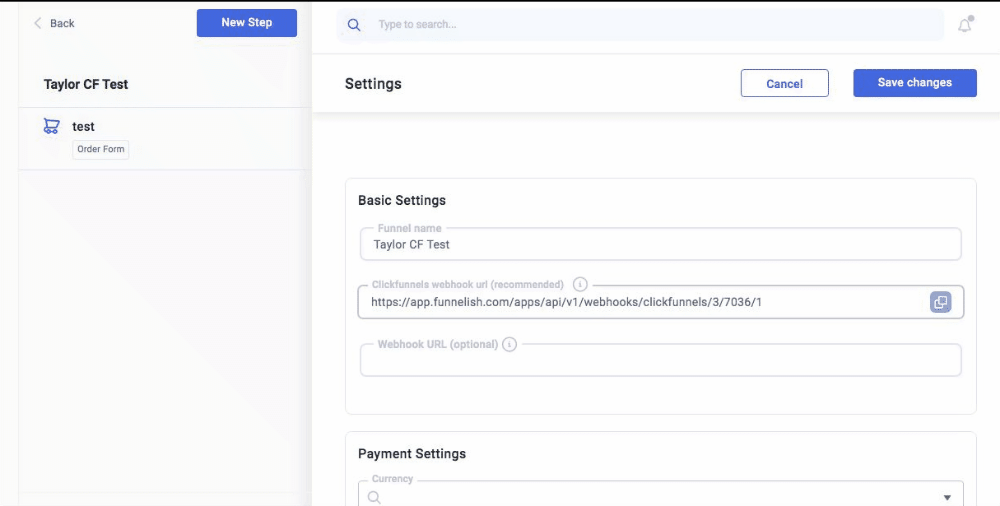The height and width of the screenshot is (506, 1000).
Task: Save changes to funnel settings
Action: (x=914, y=83)
